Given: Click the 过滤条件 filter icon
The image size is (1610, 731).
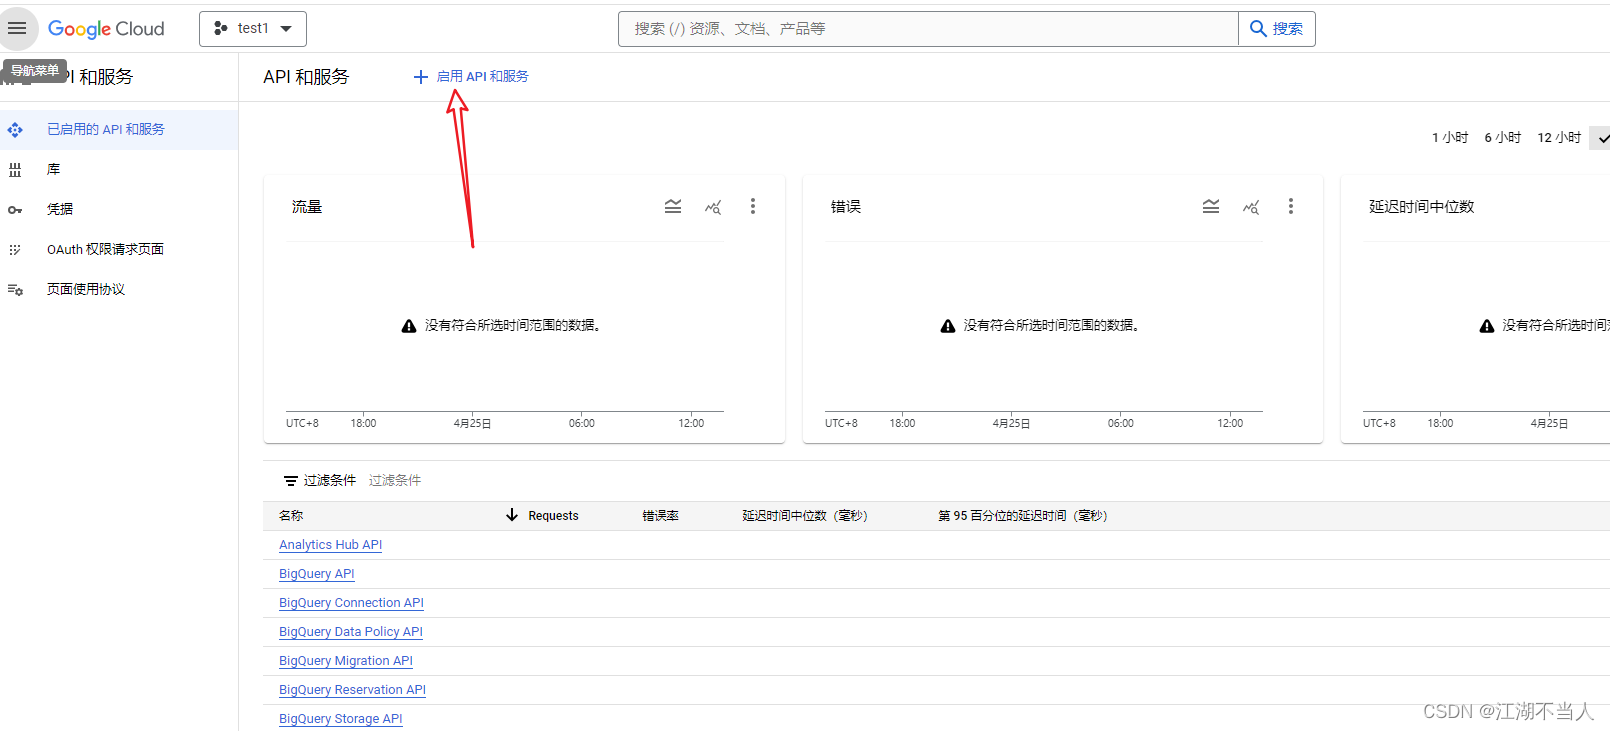Looking at the screenshot, I should [x=291, y=481].
